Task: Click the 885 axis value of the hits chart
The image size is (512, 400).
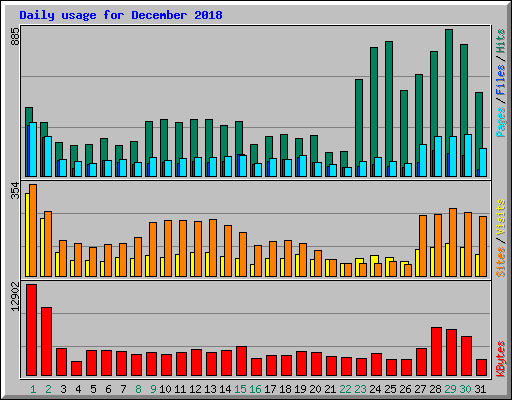Action: click(x=15, y=37)
